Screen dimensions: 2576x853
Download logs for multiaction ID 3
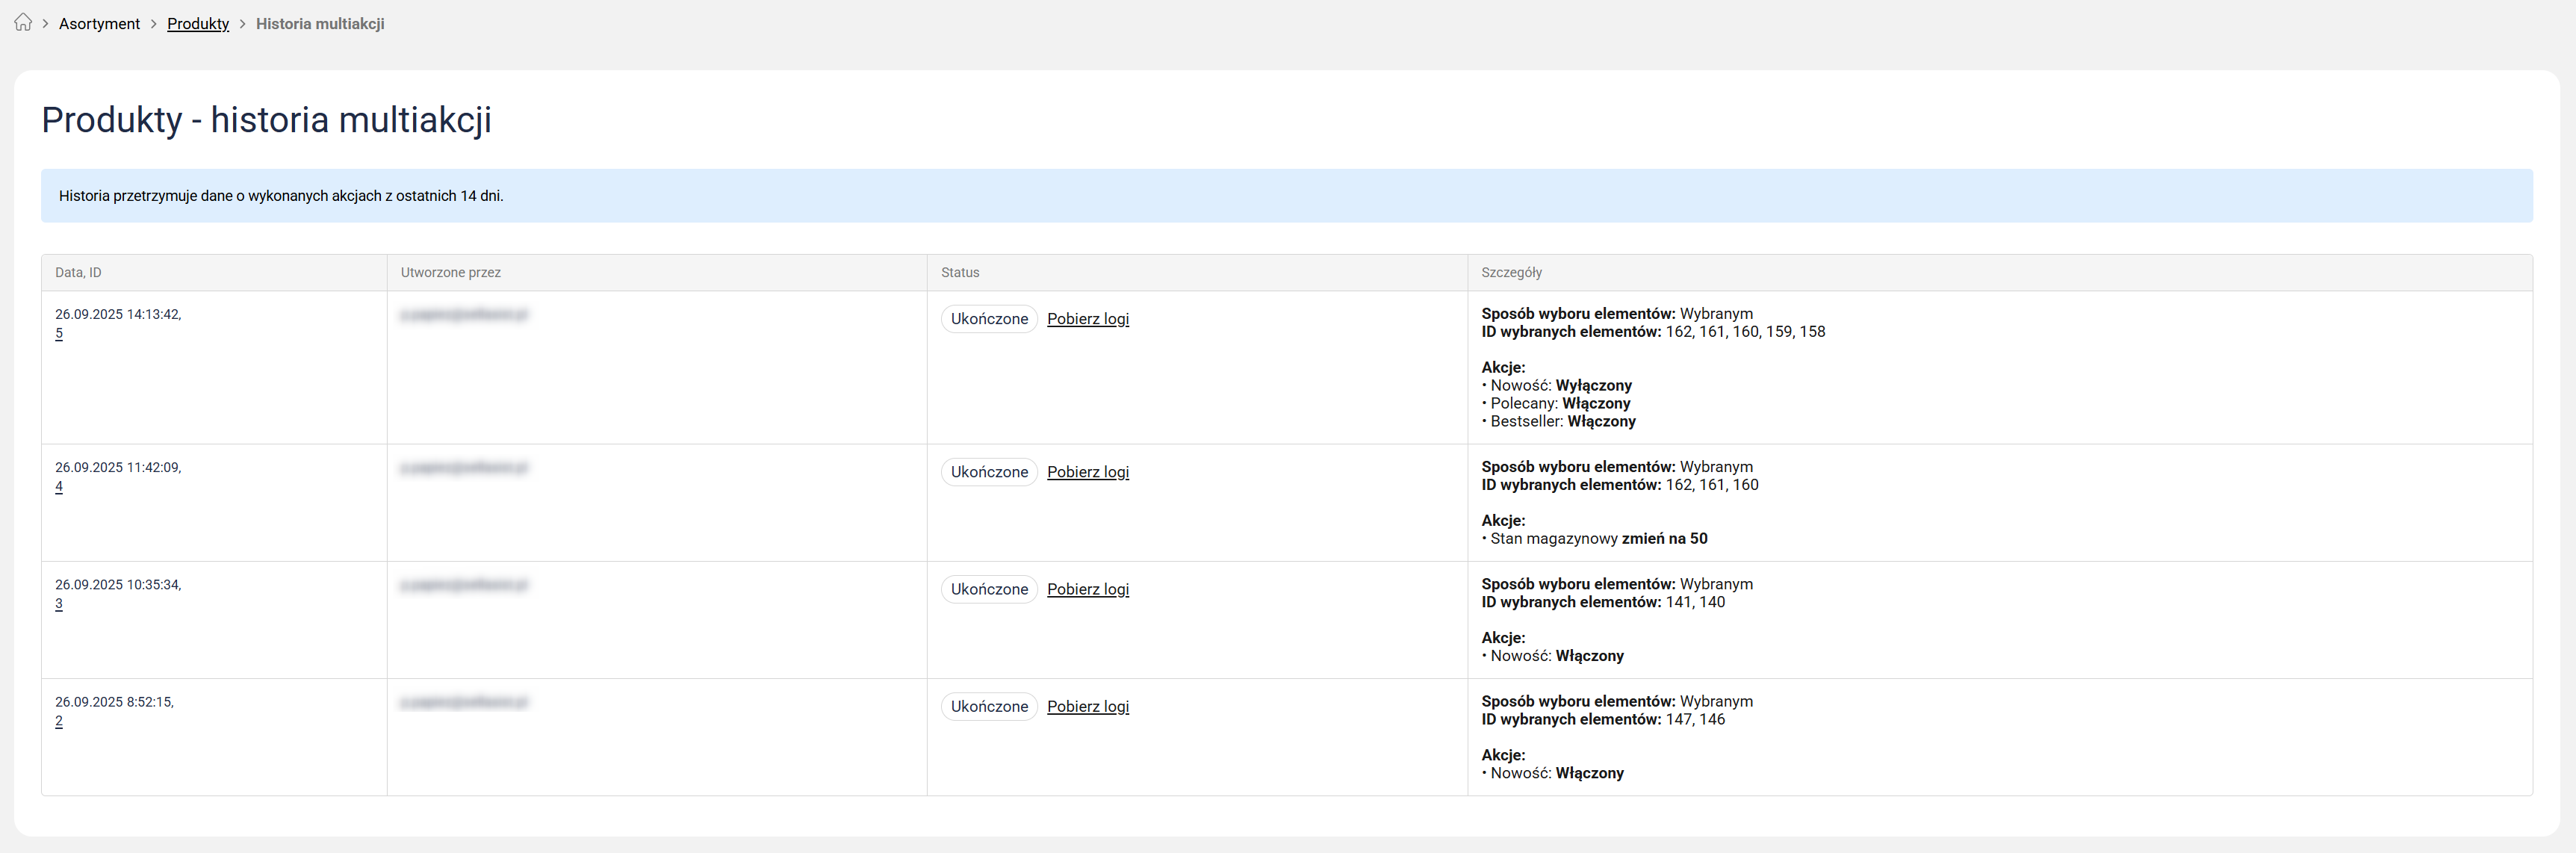coord(1087,589)
